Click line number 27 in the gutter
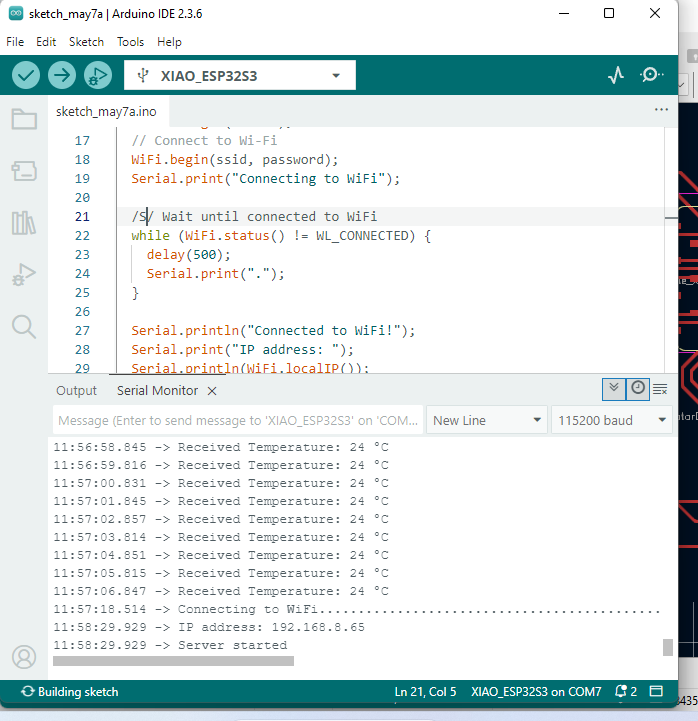Screen dimensions: 698x721 (x=82, y=331)
